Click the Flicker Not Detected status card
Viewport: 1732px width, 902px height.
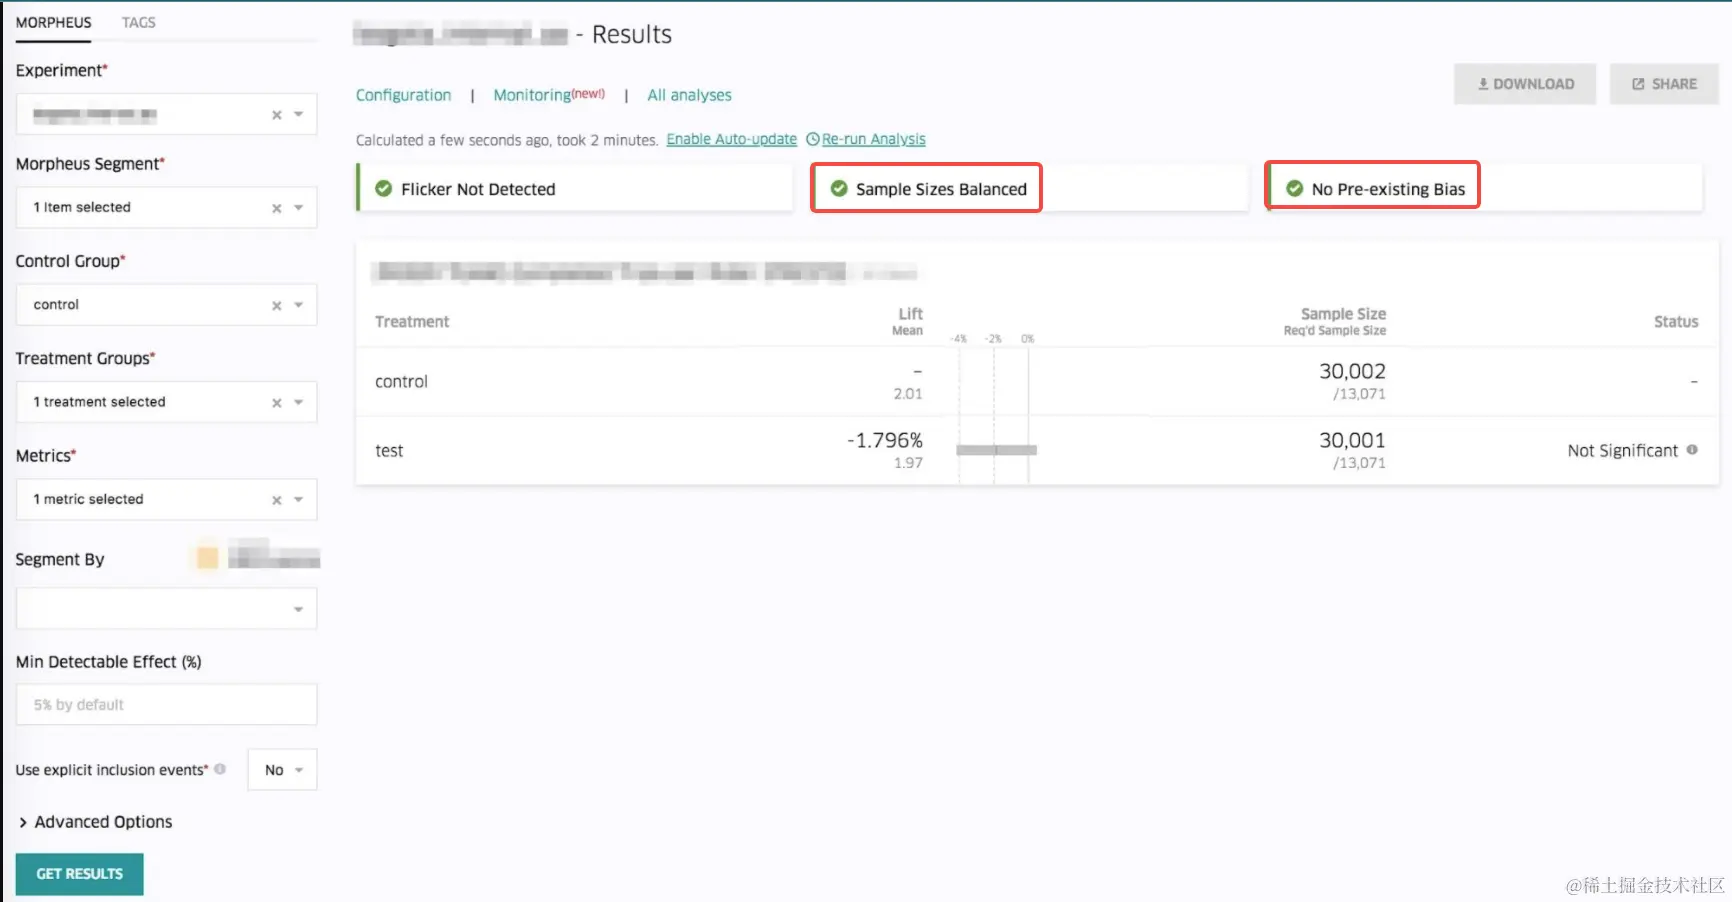[x=575, y=188]
